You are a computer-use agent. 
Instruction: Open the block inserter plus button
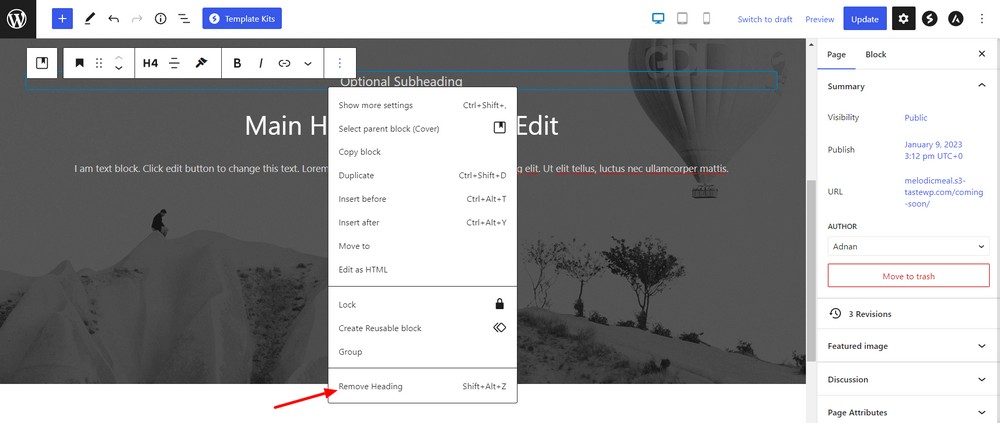point(62,19)
